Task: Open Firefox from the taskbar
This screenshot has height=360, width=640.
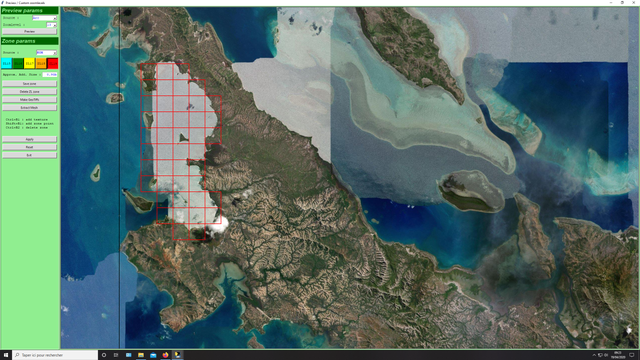Action: pos(165,355)
